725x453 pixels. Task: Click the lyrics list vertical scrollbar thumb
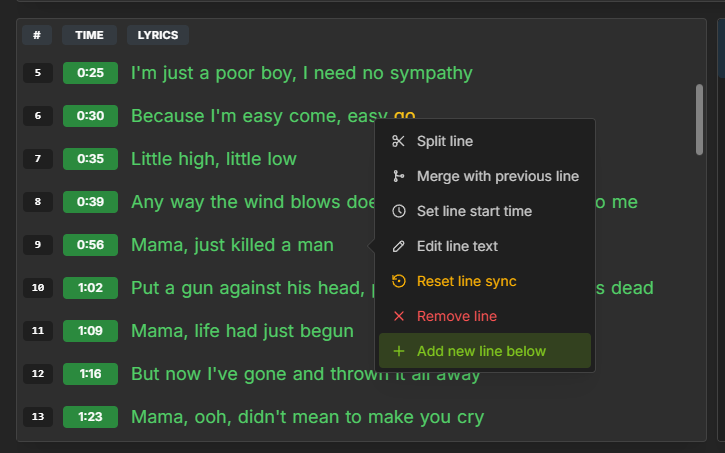click(x=699, y=119)
